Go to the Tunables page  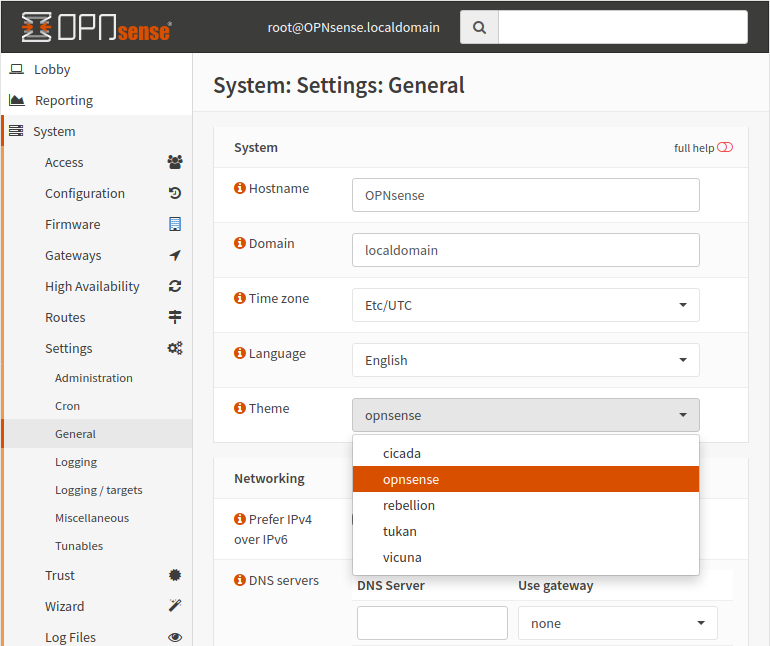click(x=79, y=546)
